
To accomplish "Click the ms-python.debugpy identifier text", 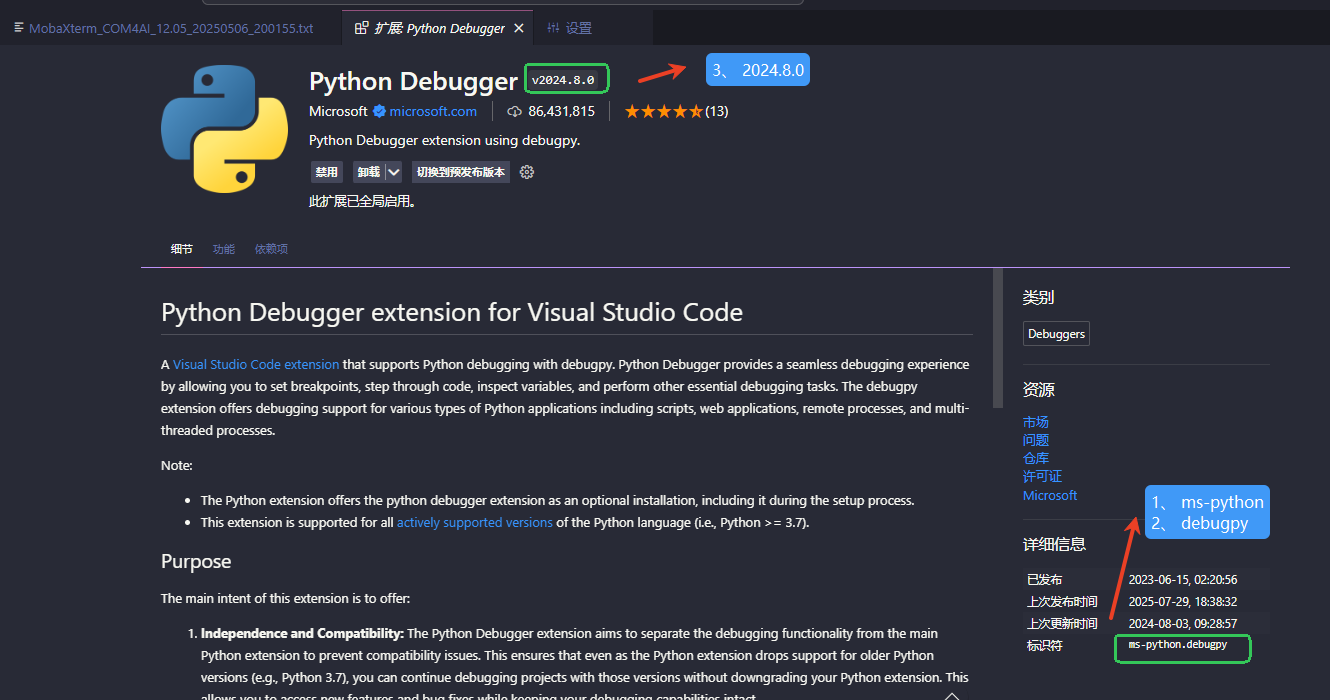I will (x=1178, y=645).
